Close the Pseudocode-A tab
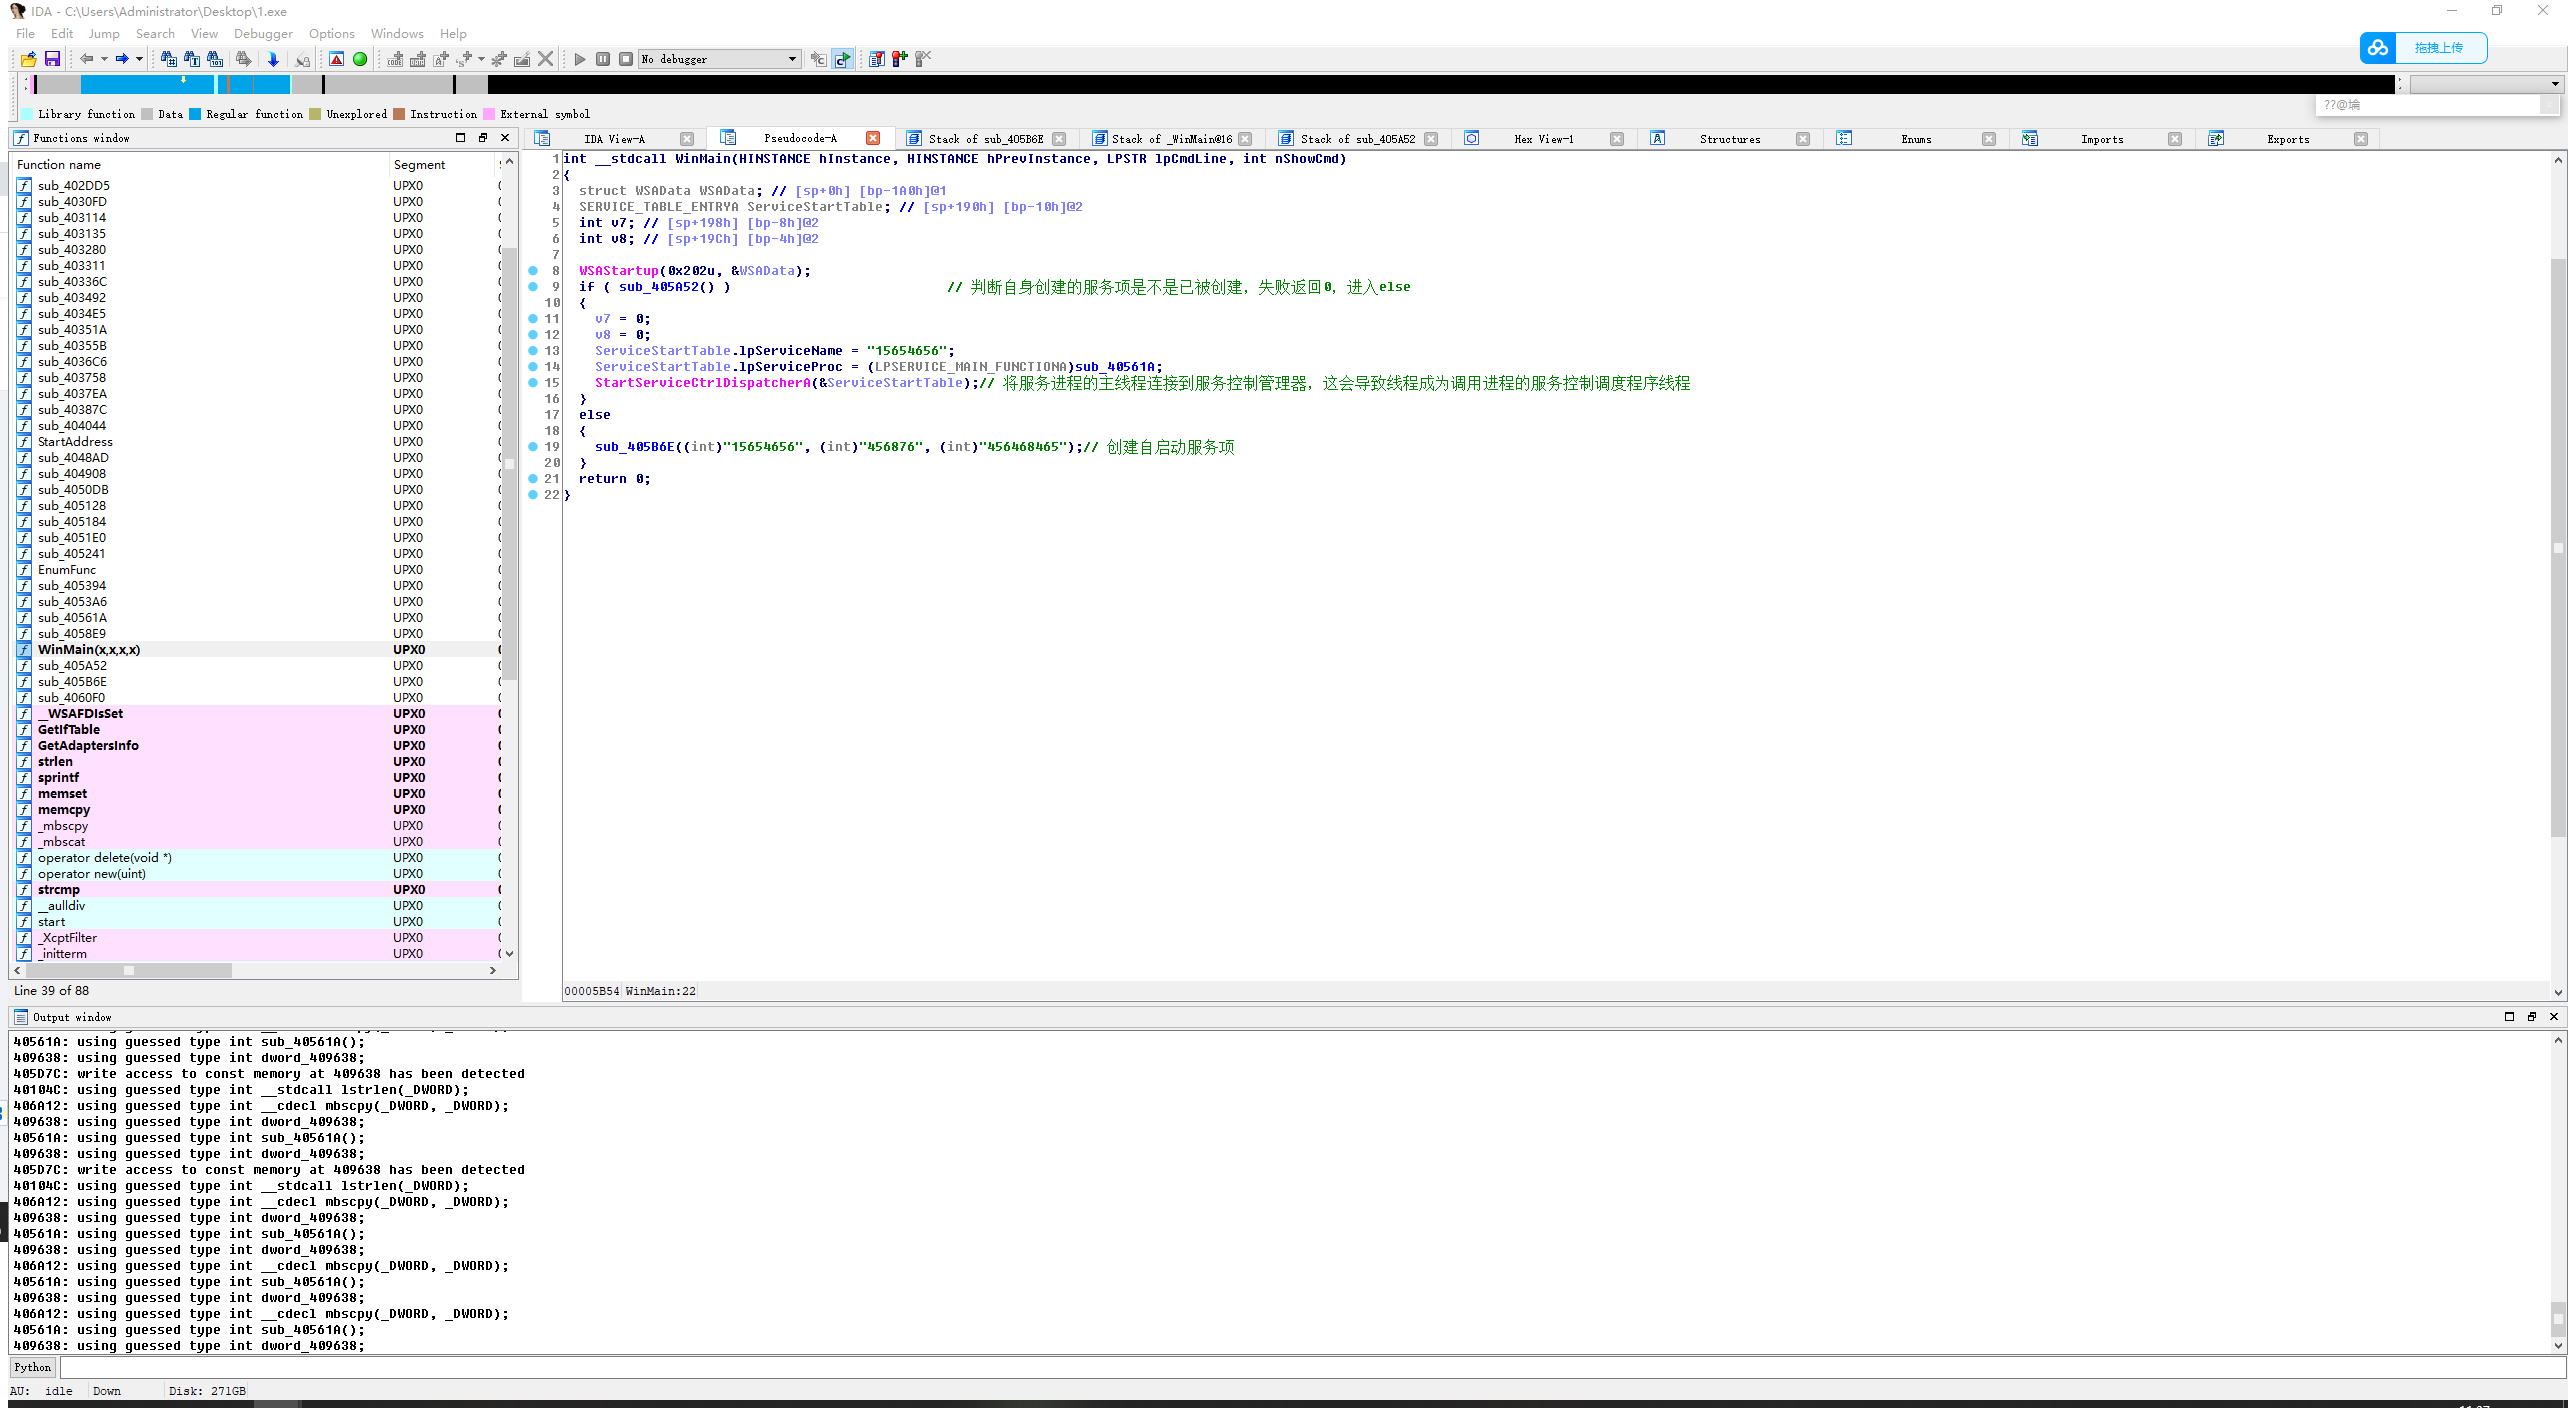This screenshot has height=1408, width=2568. click(873, 139)
